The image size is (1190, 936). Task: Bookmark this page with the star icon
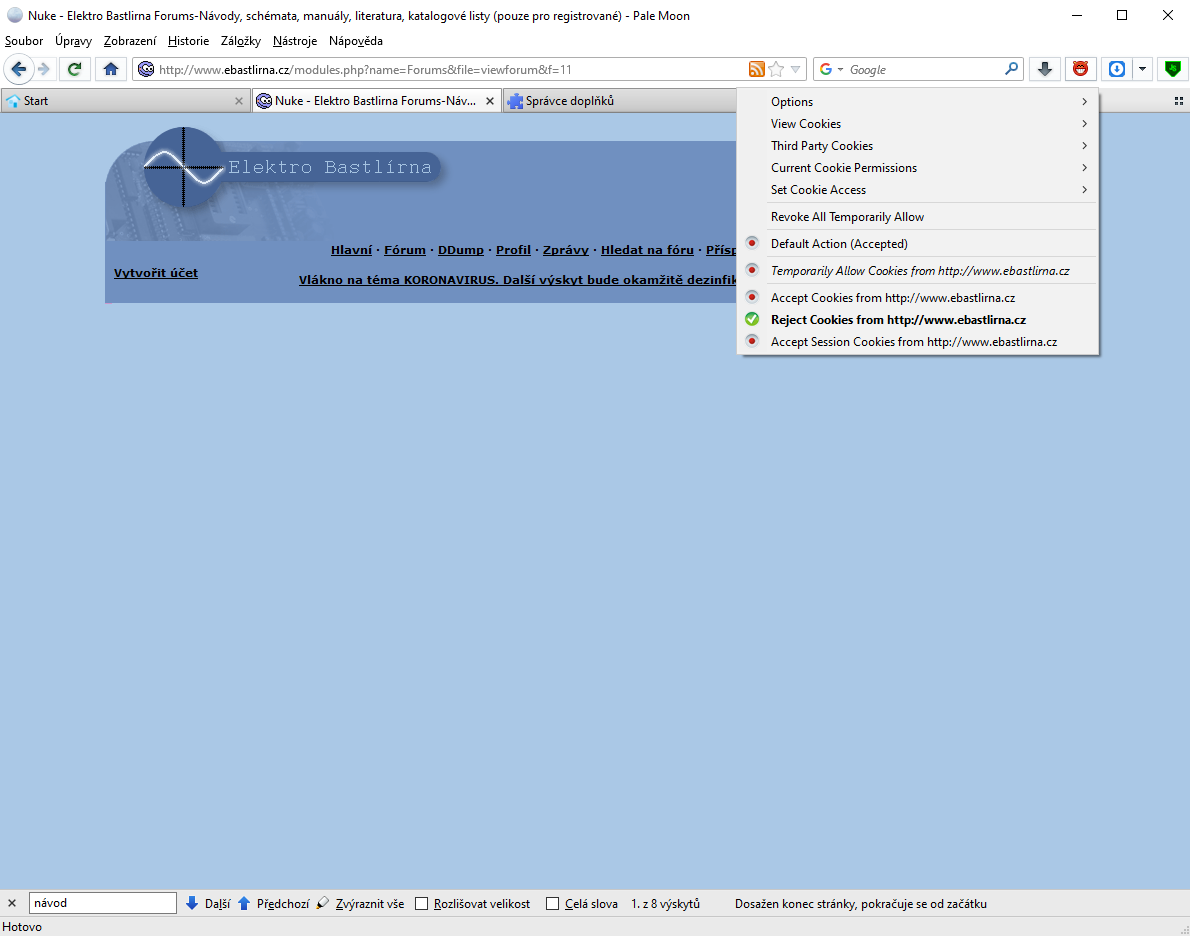pyautogui.click(x=776, y=69)
